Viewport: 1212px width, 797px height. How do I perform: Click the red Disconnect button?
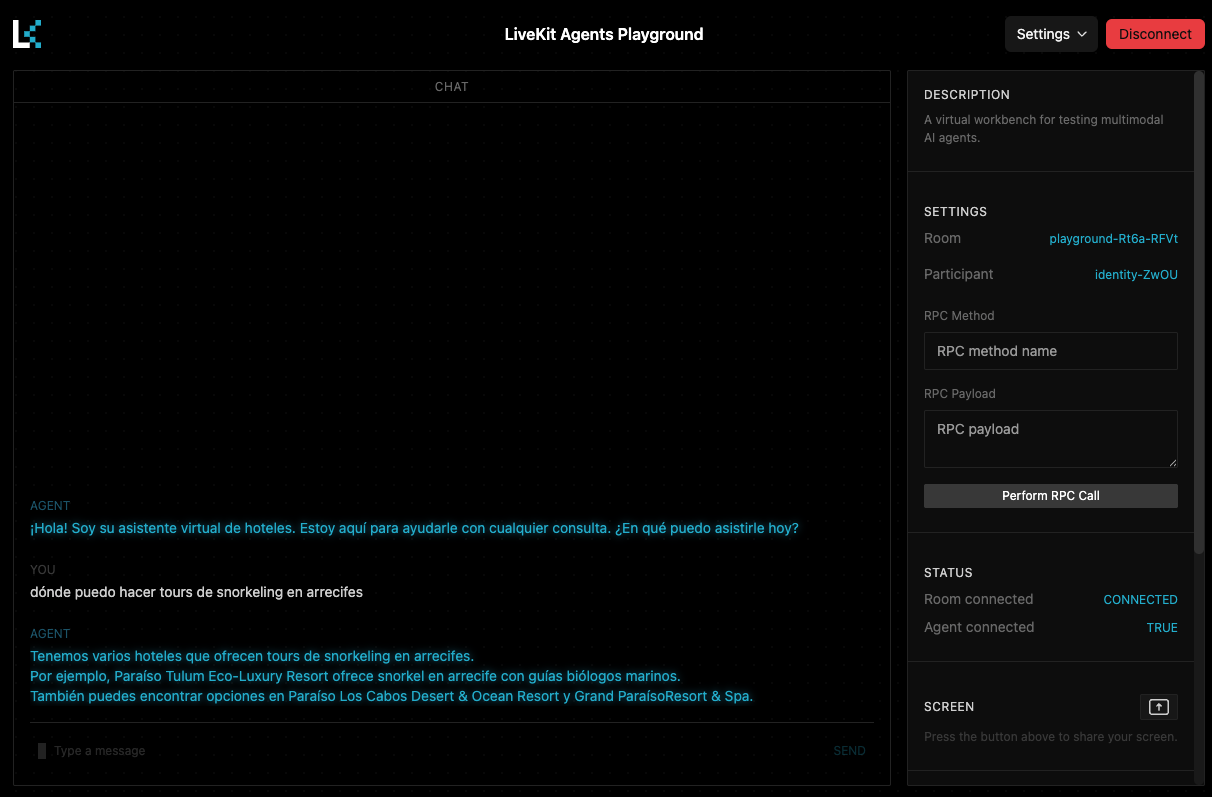[x=1155, y=34]
